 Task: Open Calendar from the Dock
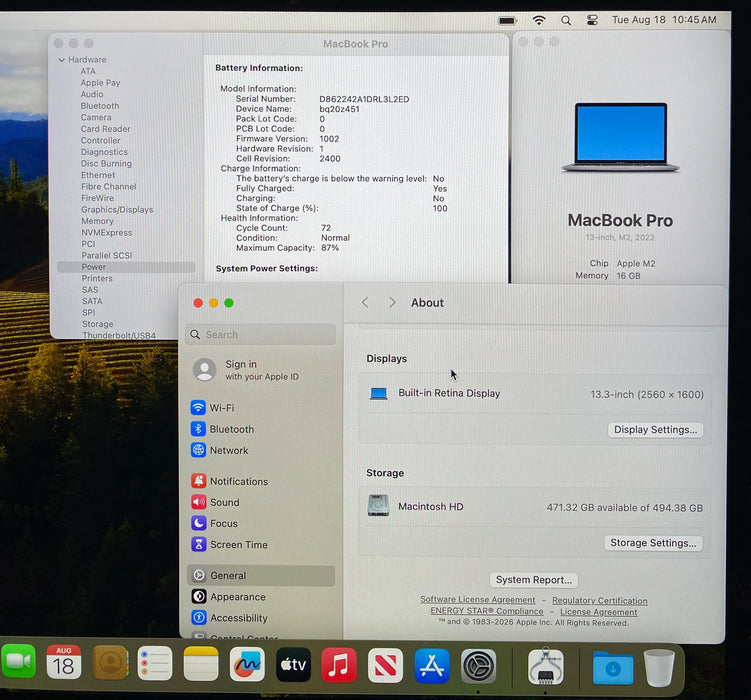tap(64, 663)
